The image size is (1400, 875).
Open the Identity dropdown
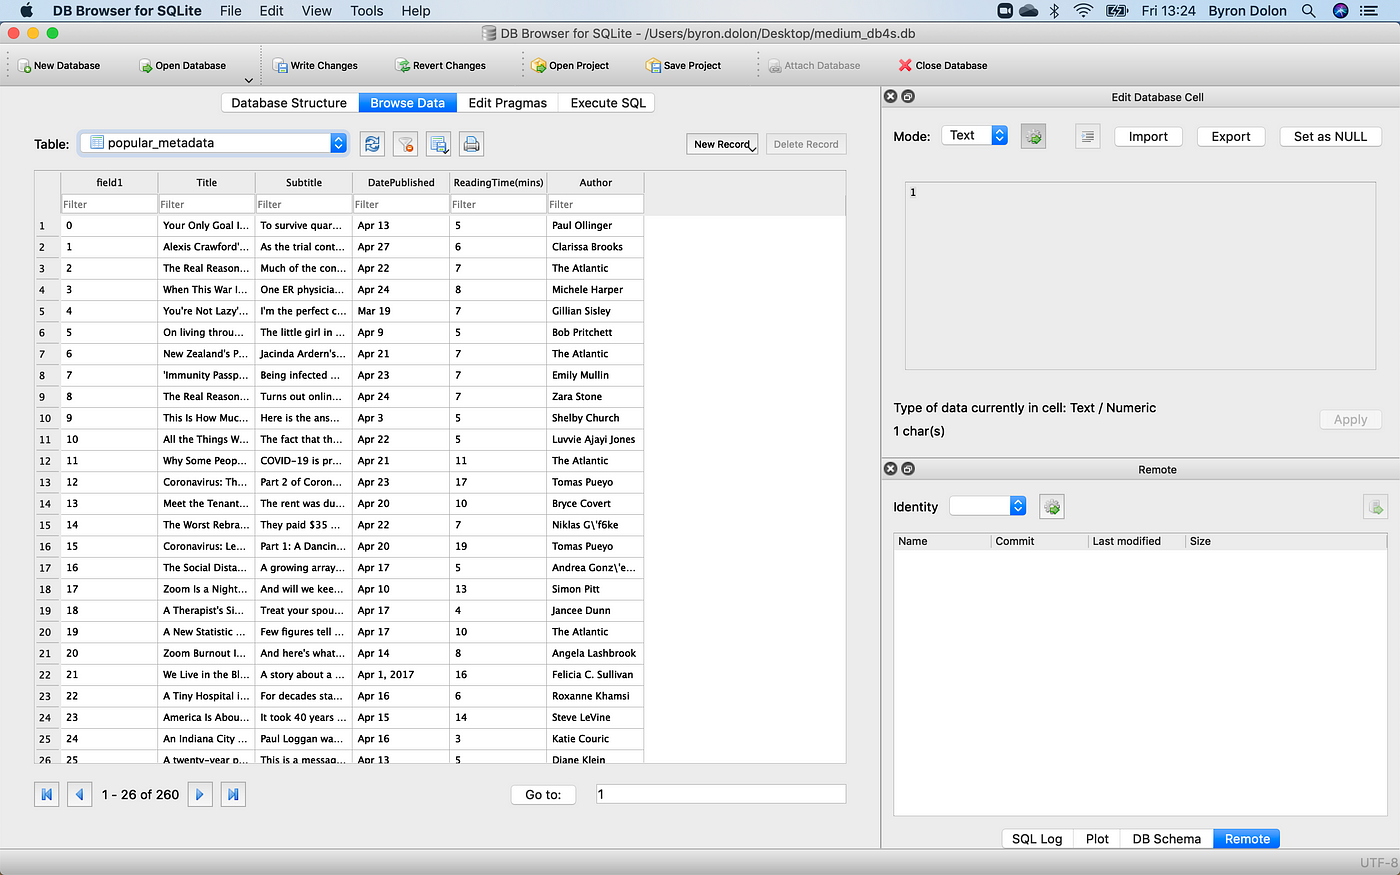click(988, 506)
